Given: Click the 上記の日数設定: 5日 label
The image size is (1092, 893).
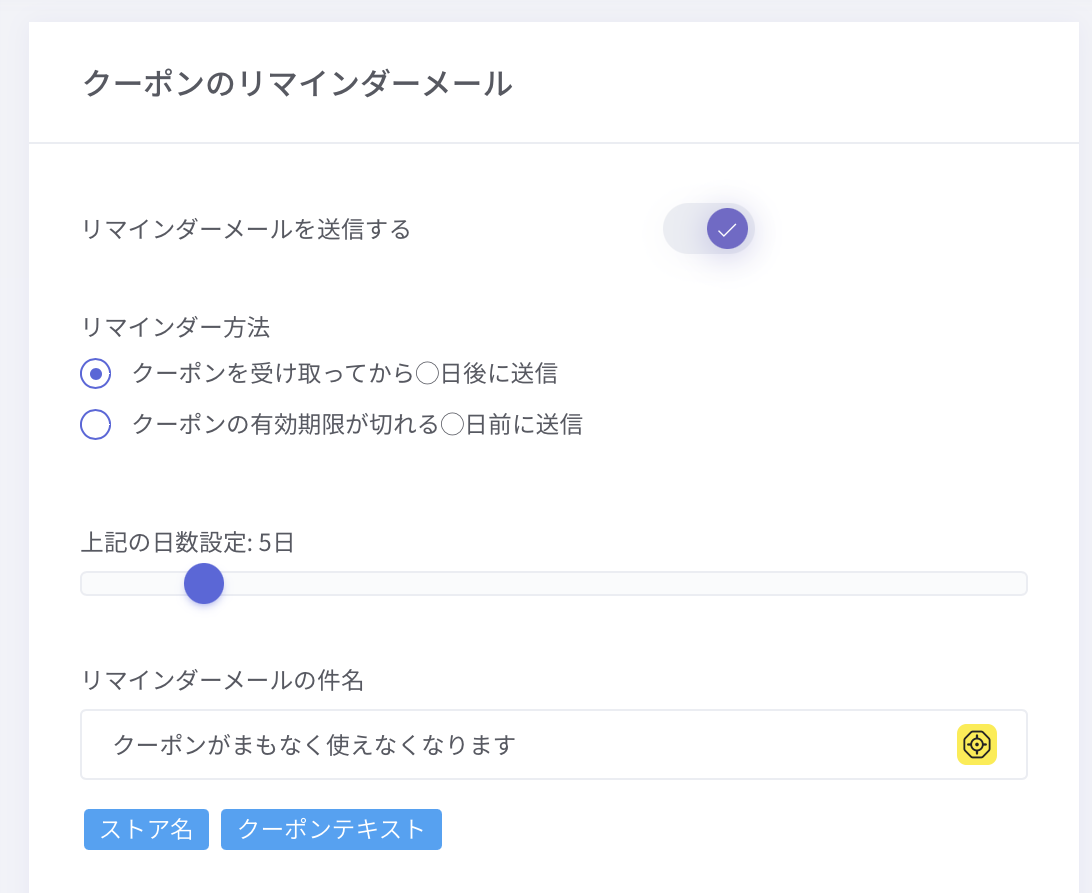Looking at the screenshot, I should (187, 543).
